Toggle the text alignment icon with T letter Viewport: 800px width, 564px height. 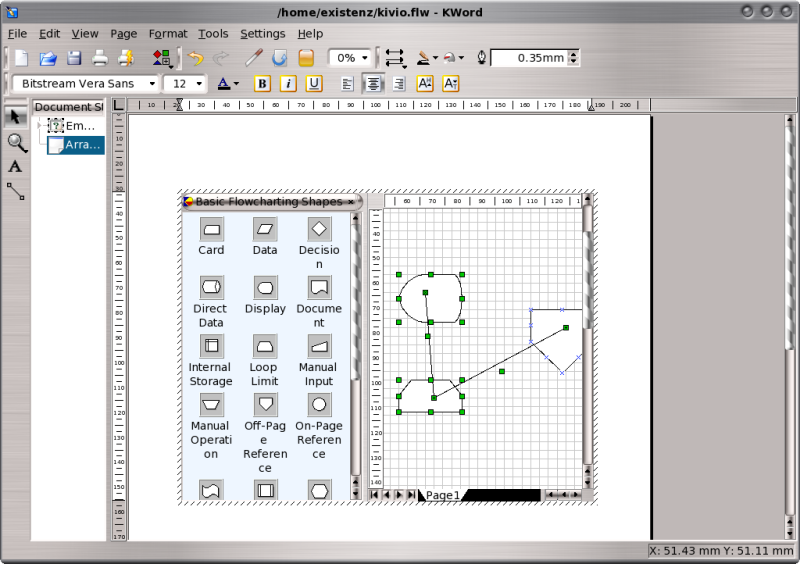click(x=451, y=84)
